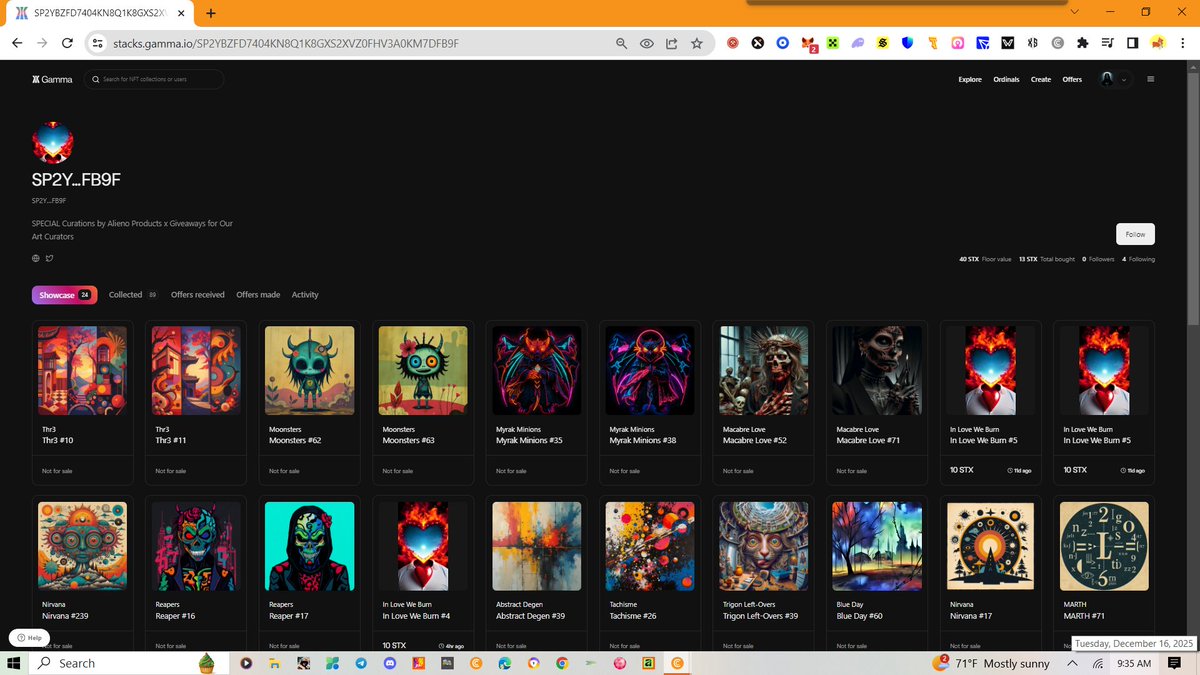Open the profile Twitter bird icon
Screen dimensions: 1200x675
(x=50, y=258)
